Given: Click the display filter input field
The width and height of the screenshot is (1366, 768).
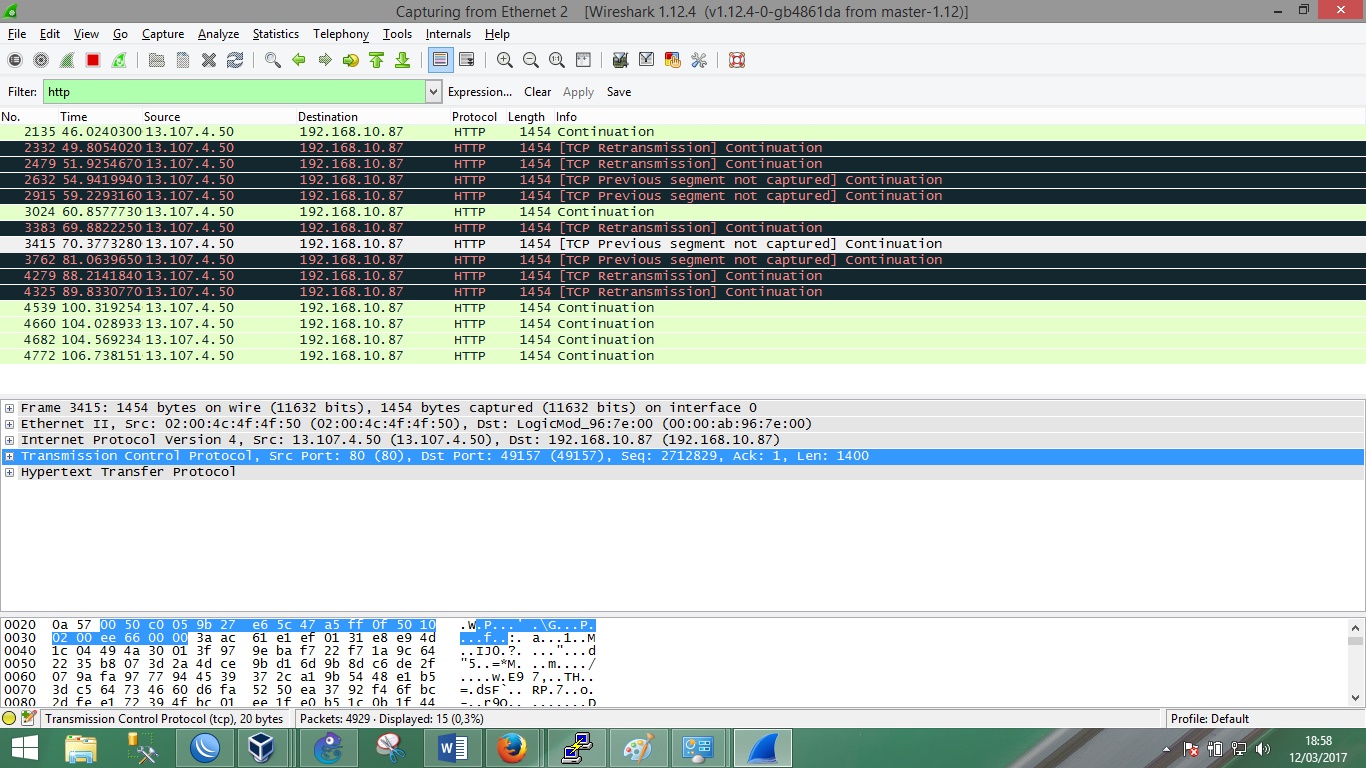Looking at the screenshot, I should point(234,92).
